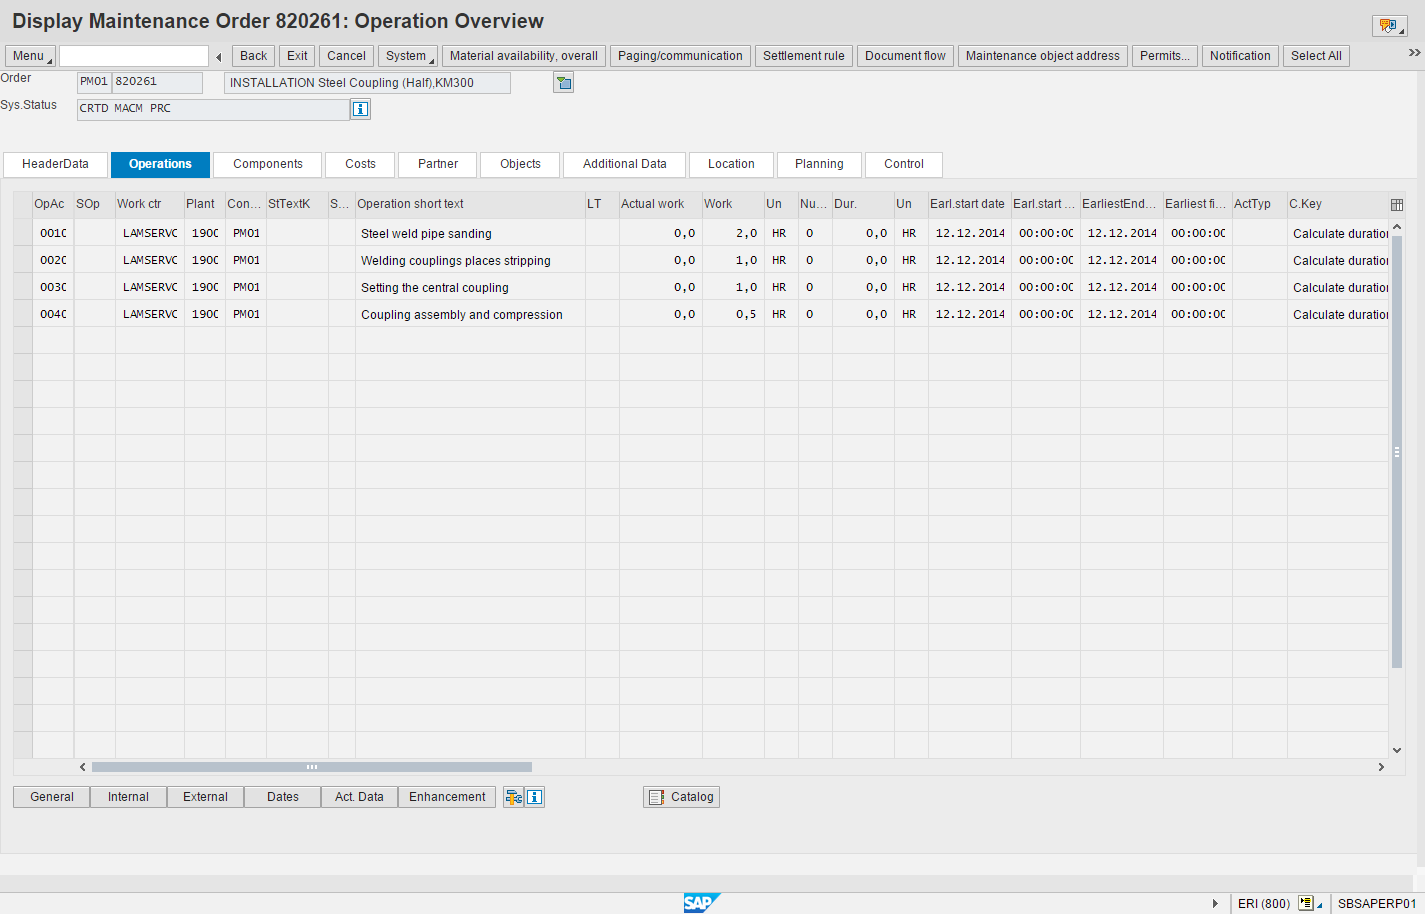The image size is (1425, 914).
Task: Open the Permits button
Action: (1165, 56)
